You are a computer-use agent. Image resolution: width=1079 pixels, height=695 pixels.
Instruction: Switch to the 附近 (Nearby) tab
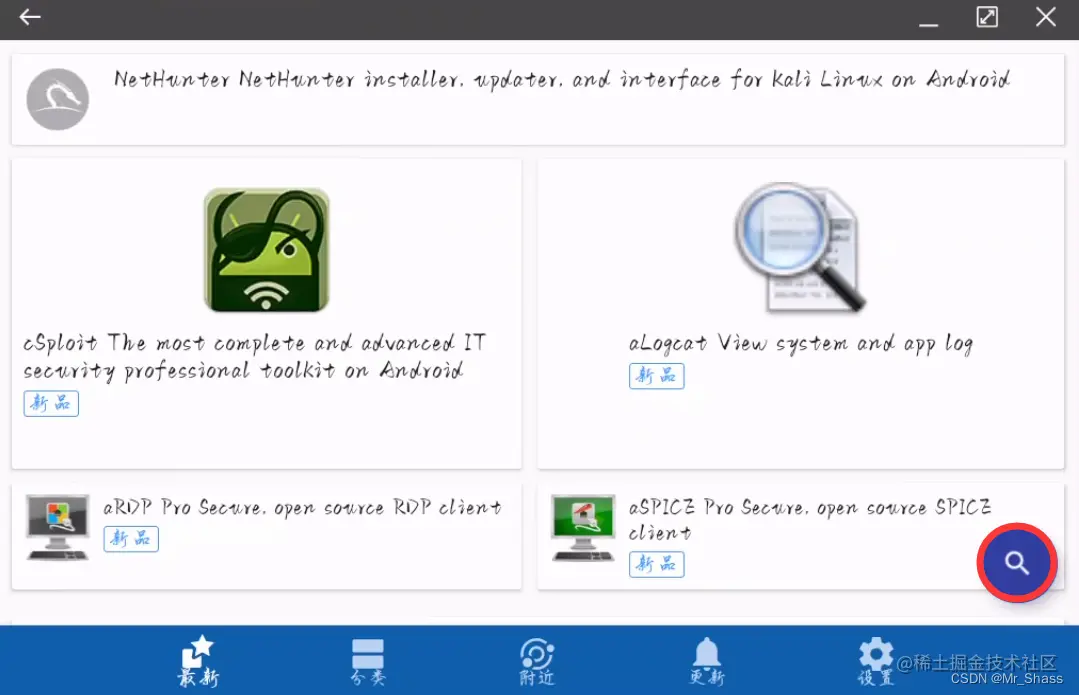click(537, 661)
